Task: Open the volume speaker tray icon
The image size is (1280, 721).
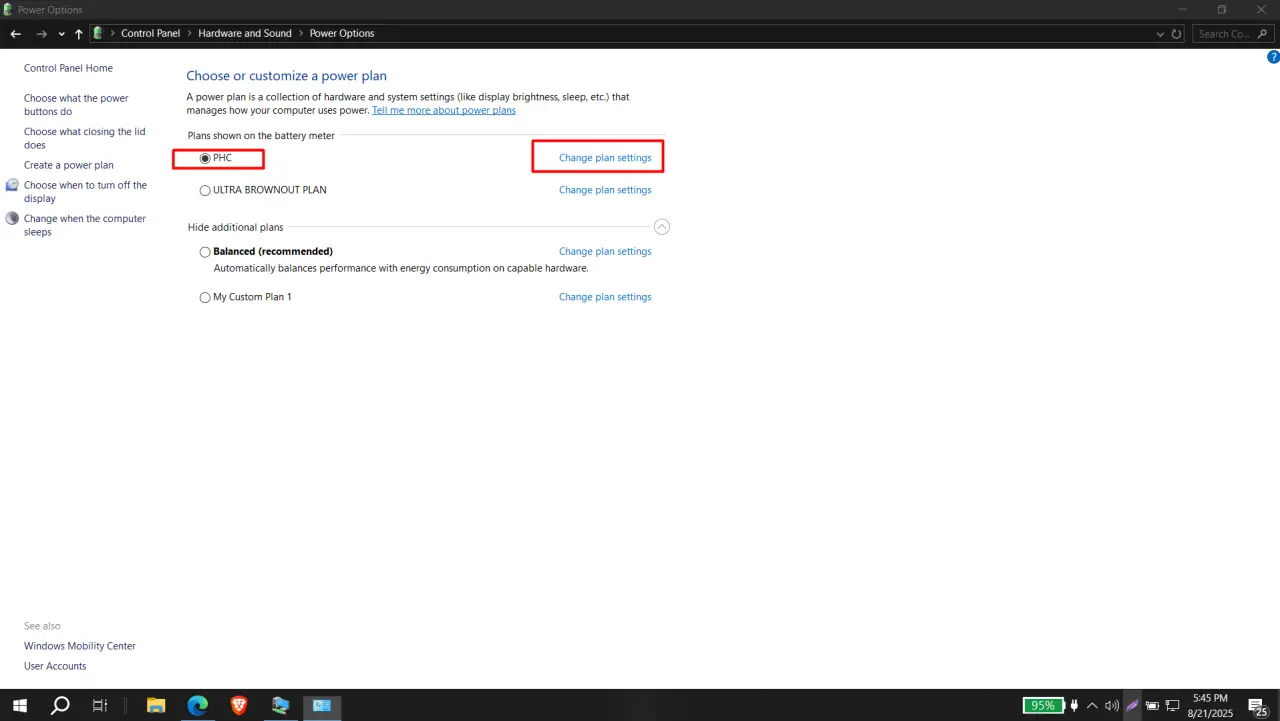Action: [1111, 705]
